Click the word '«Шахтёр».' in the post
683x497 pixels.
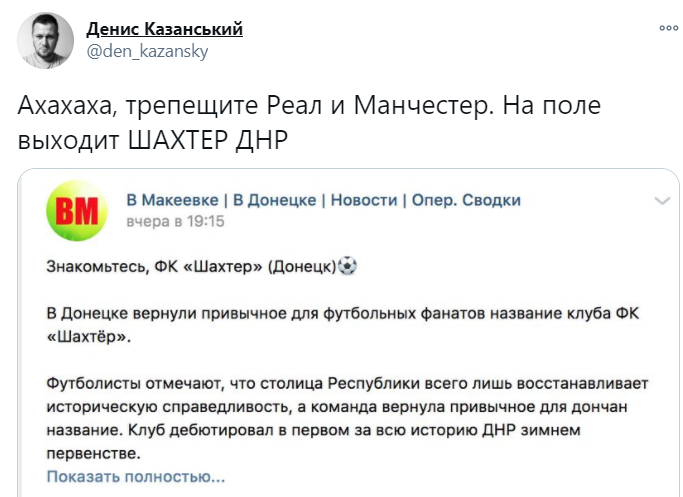(89, 337)
